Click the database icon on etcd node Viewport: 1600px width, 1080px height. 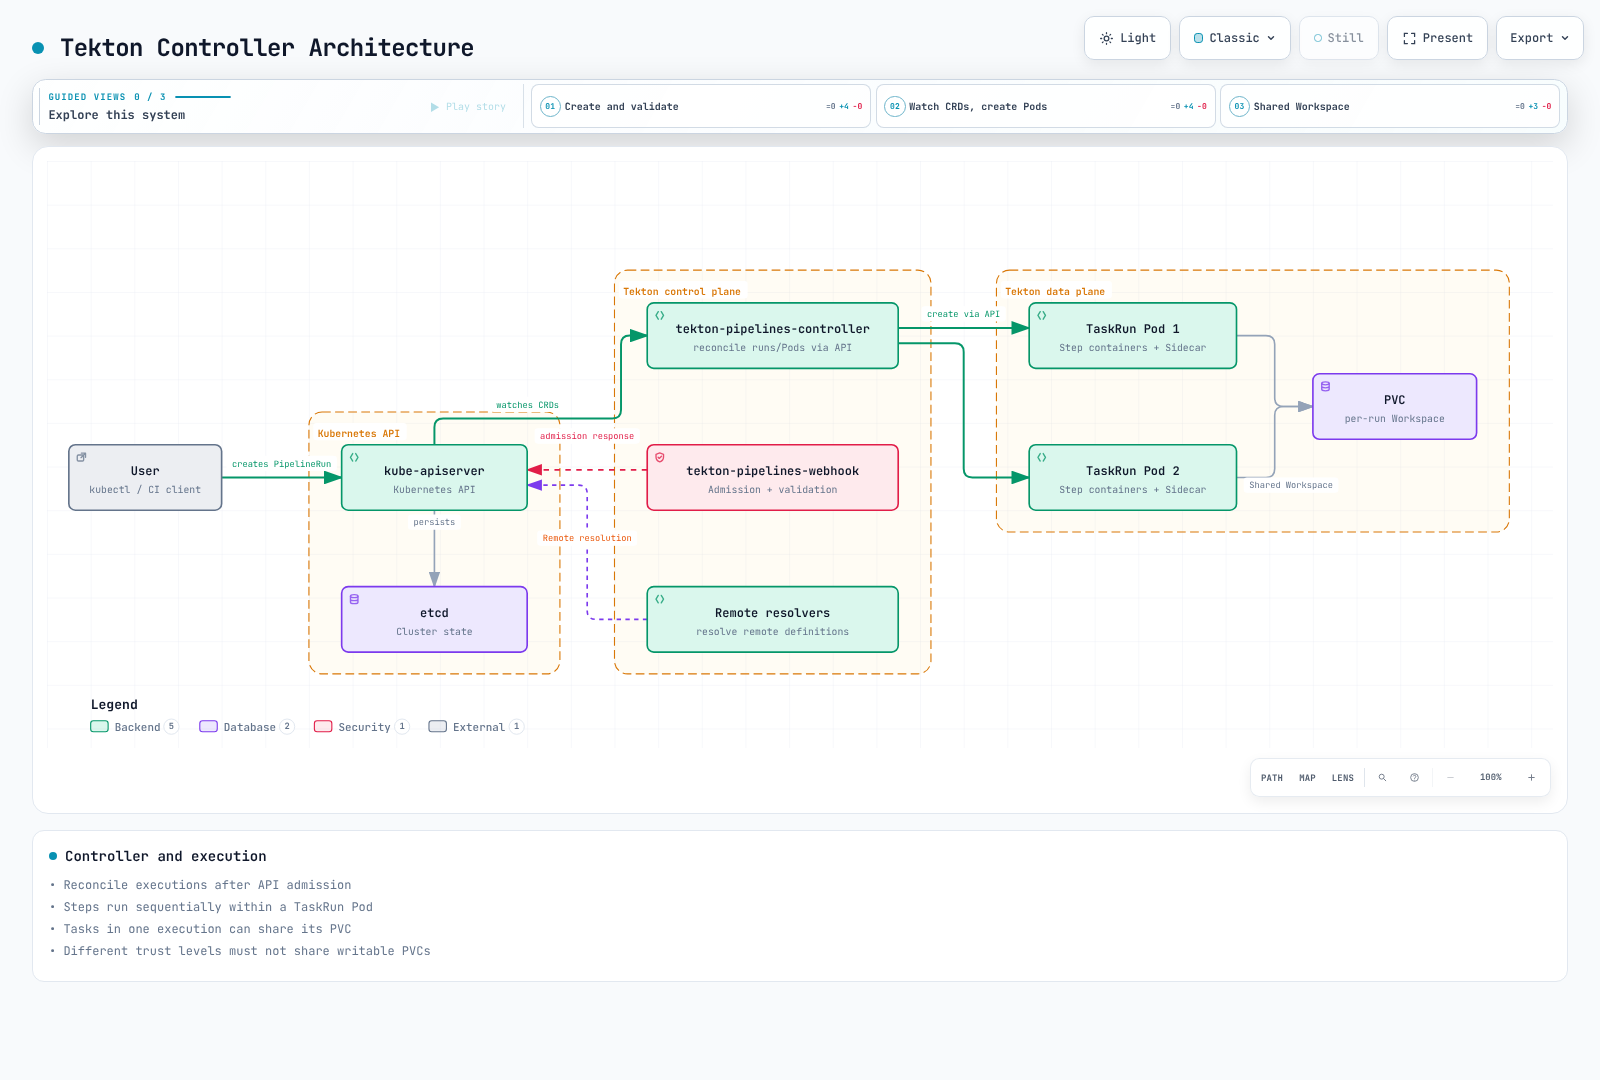[x=354, y=599]
